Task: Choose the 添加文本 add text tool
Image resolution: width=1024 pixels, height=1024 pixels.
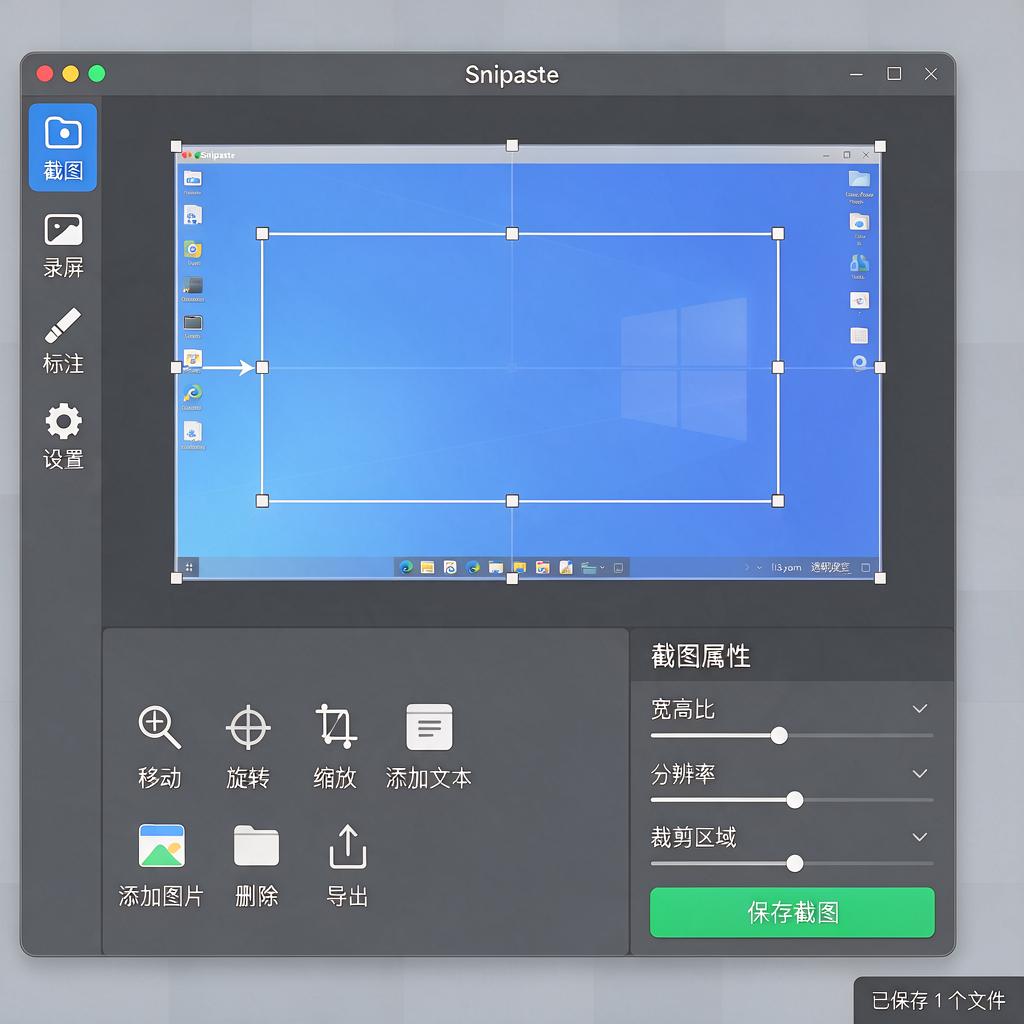Action: click(x=428, y=748)
